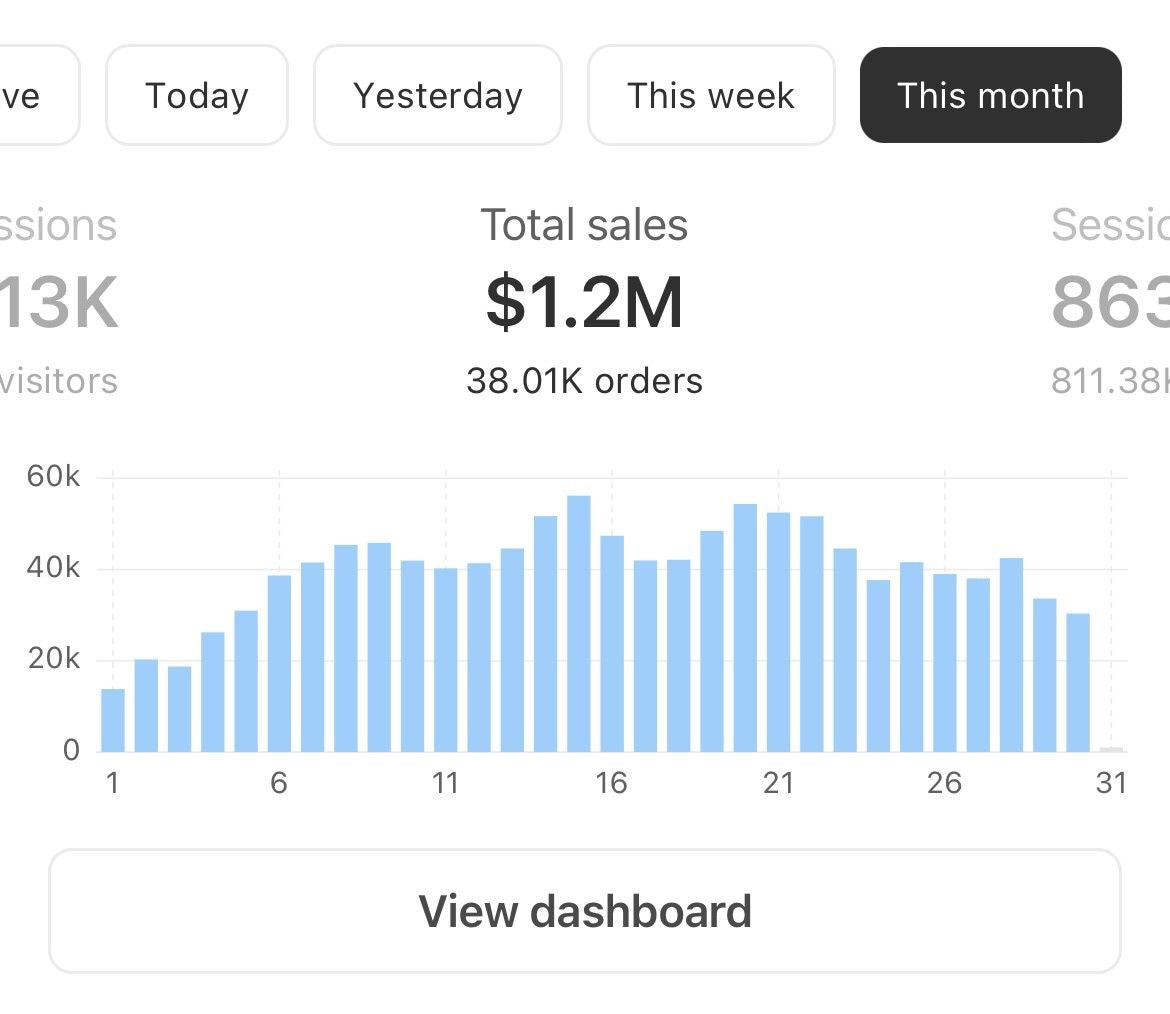This screenshot has width=1170, height=1014.
Task: Select the bar for day 21
Action: coord(778,632)
